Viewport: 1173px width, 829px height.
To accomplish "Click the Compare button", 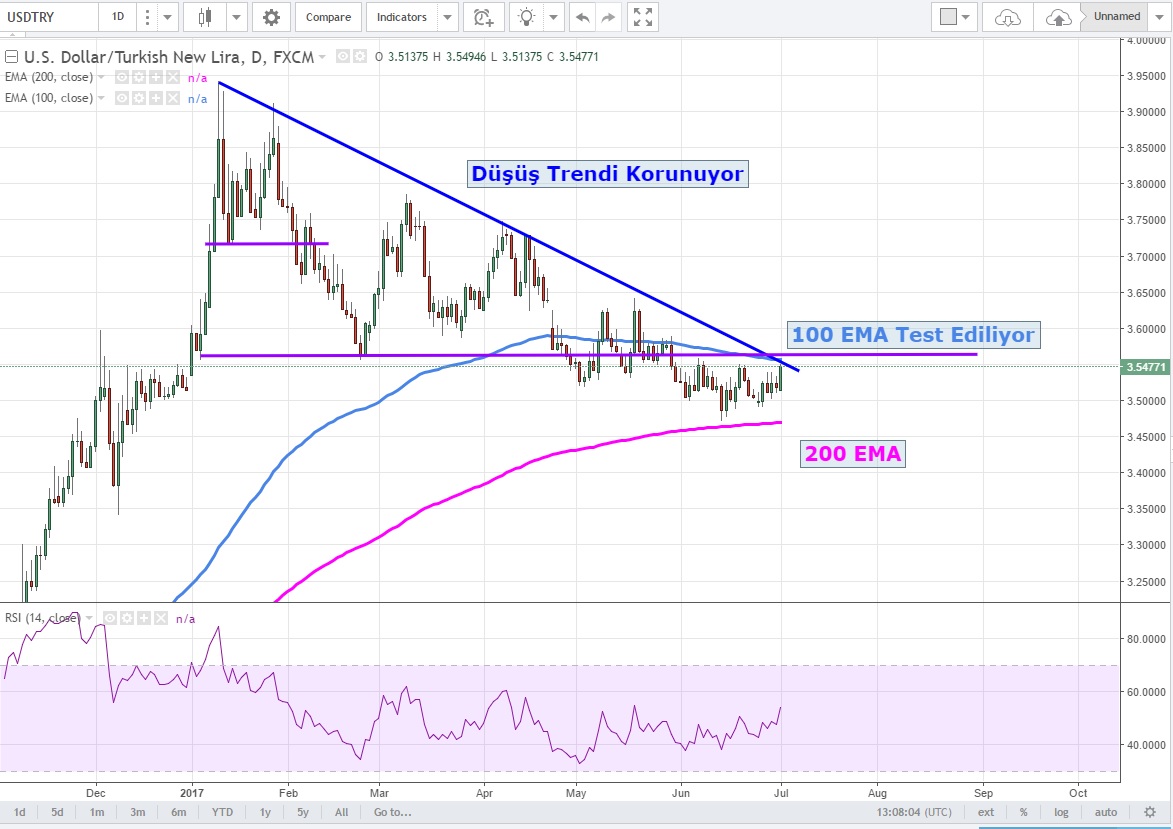I will pyautogui.click(x=328, y=17).
